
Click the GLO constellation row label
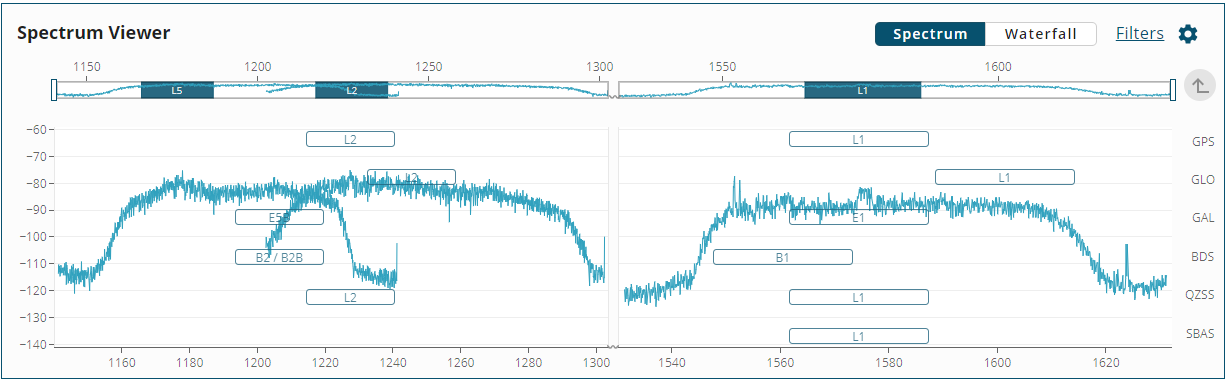pos(1203,180)
